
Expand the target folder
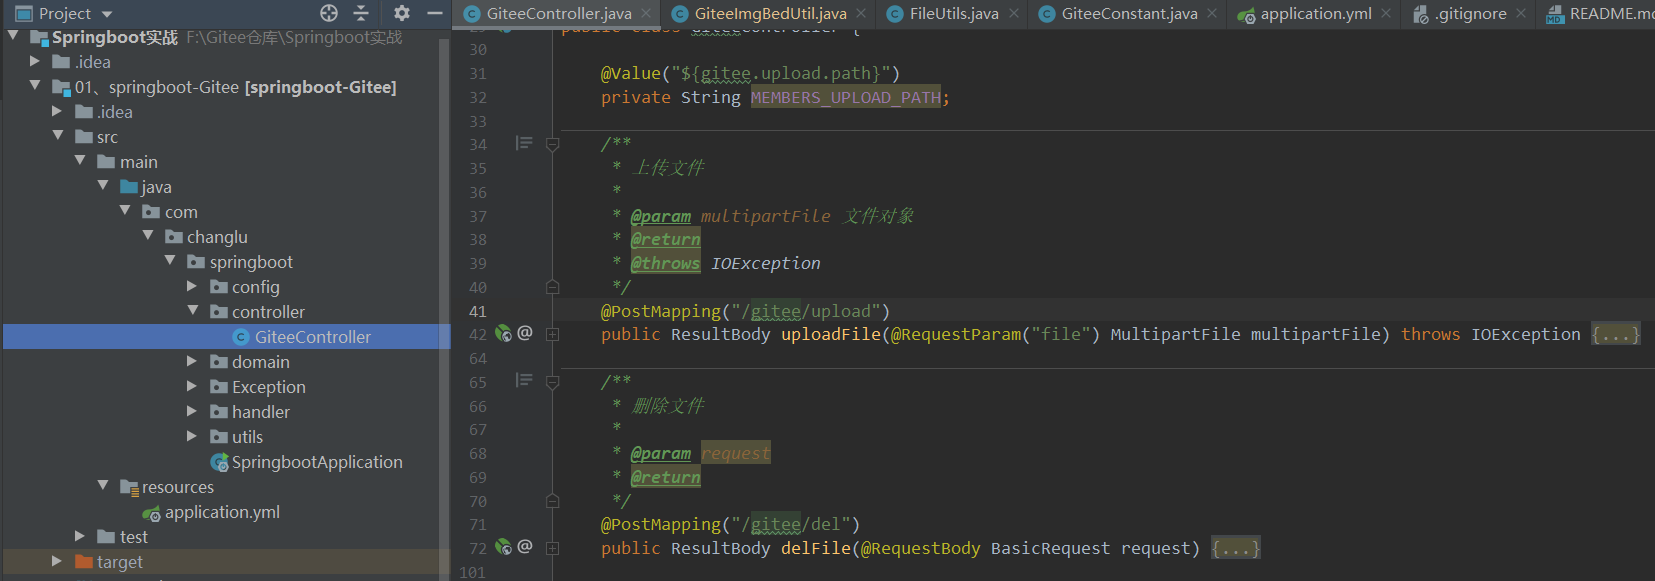58,561
